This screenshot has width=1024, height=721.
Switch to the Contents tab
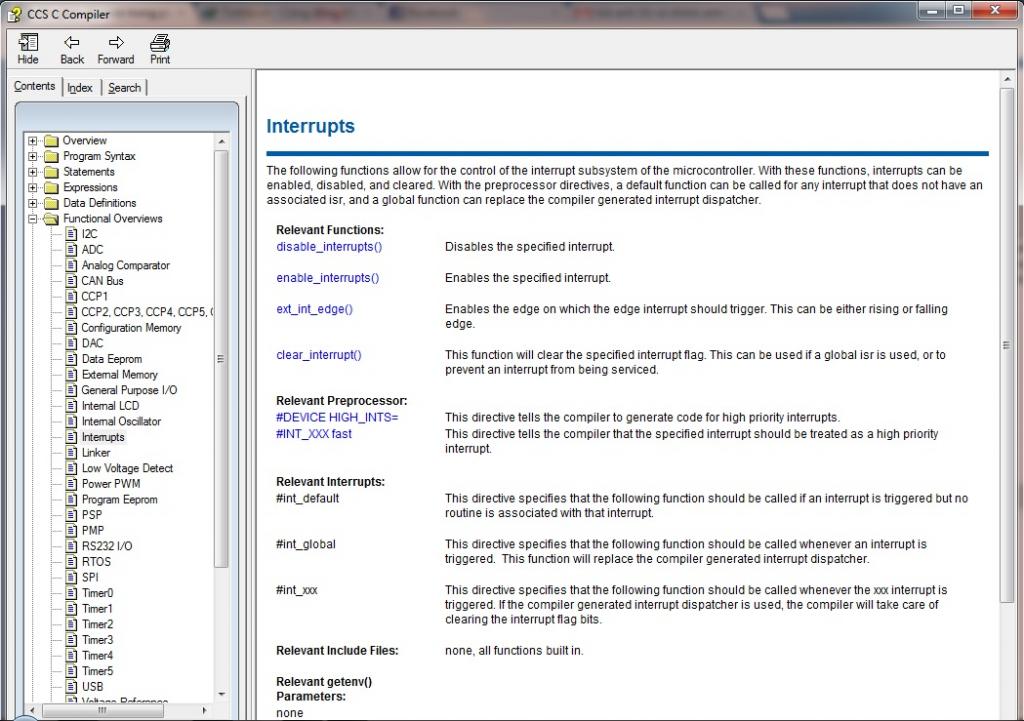(x=35, y=86)
